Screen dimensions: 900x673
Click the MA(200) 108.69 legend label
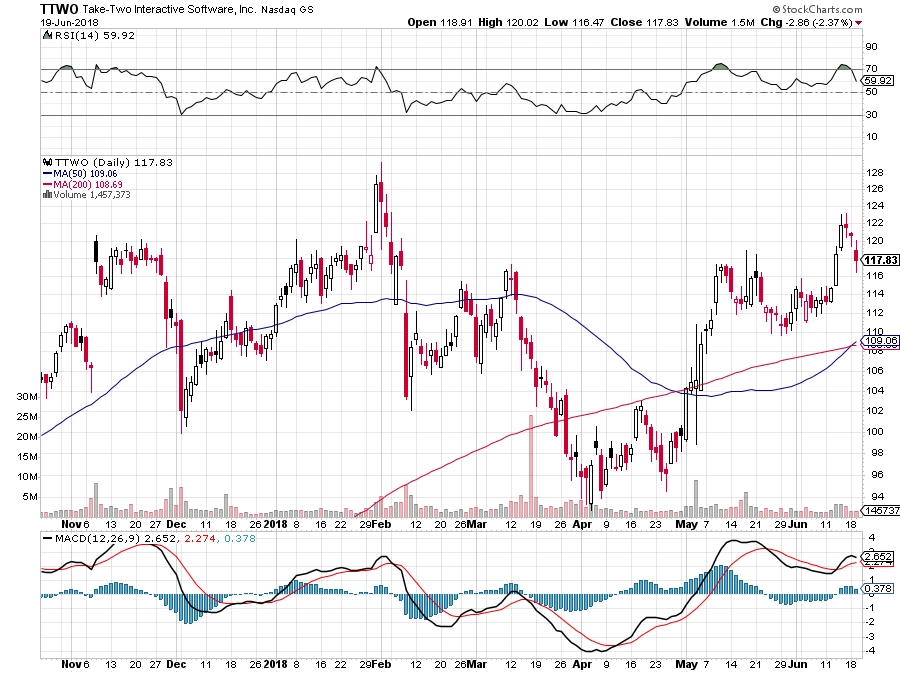tap(88, 184)
